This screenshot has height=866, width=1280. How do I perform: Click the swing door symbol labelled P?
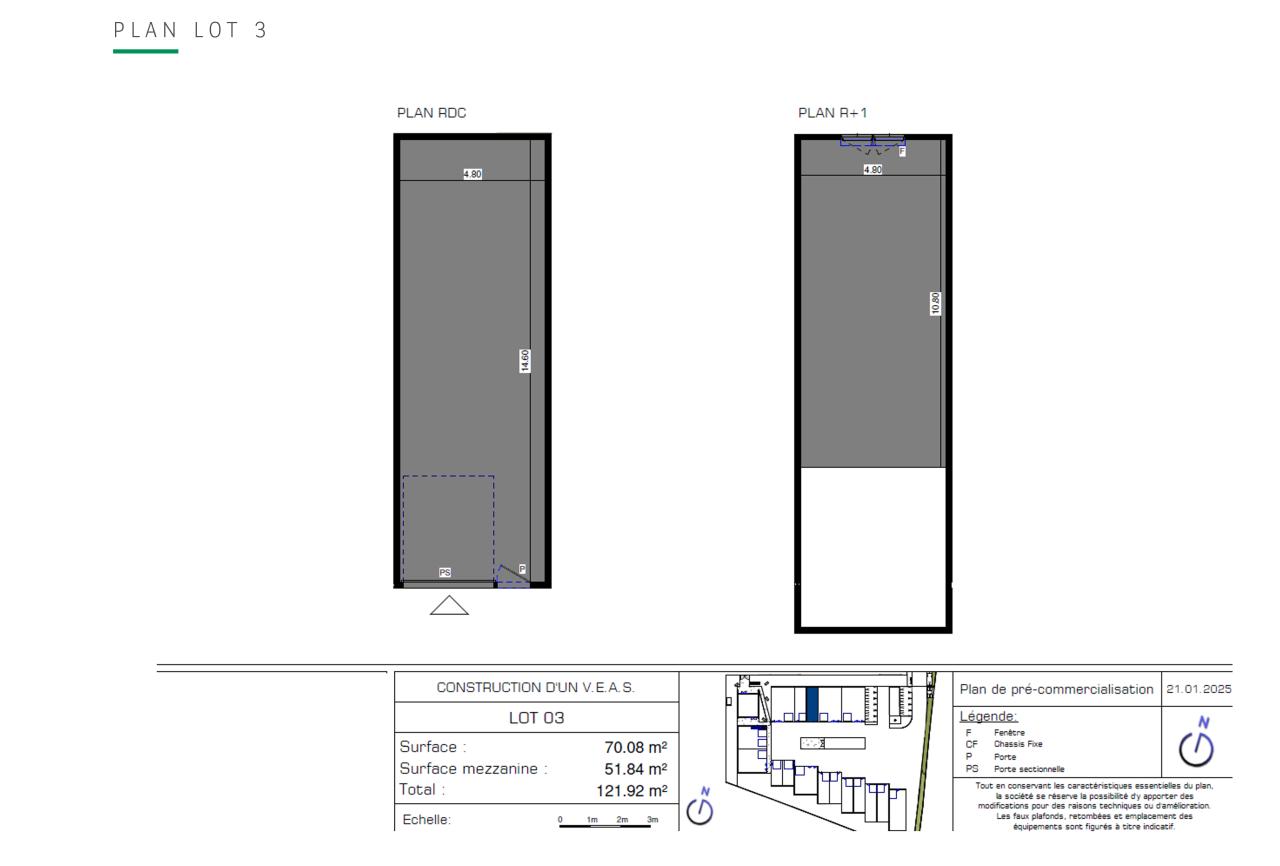tap(512, 574)
